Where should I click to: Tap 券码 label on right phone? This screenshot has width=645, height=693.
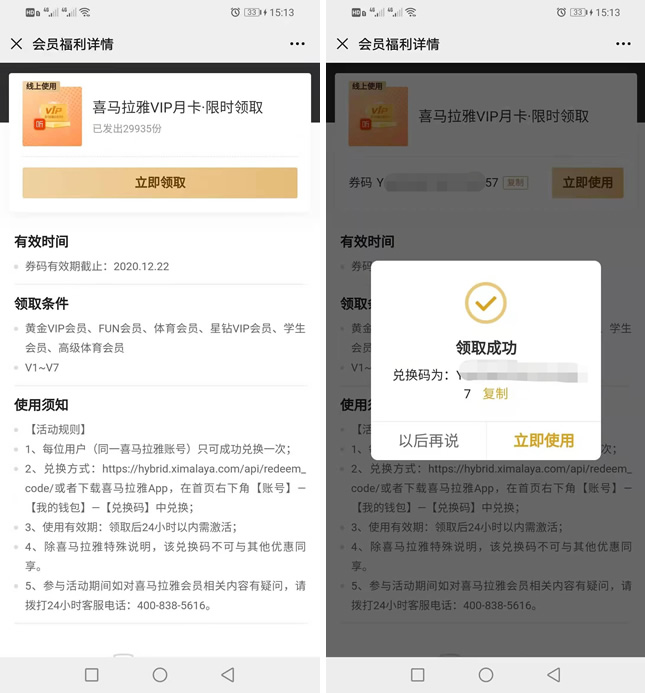point(360,183)
